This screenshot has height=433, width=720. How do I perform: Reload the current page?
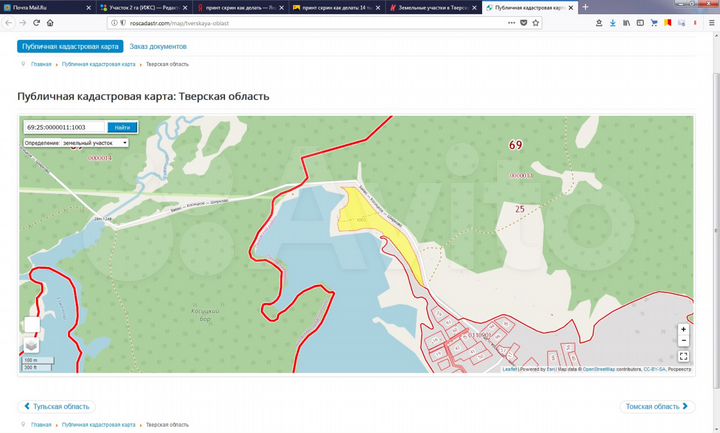pos(36,22)
